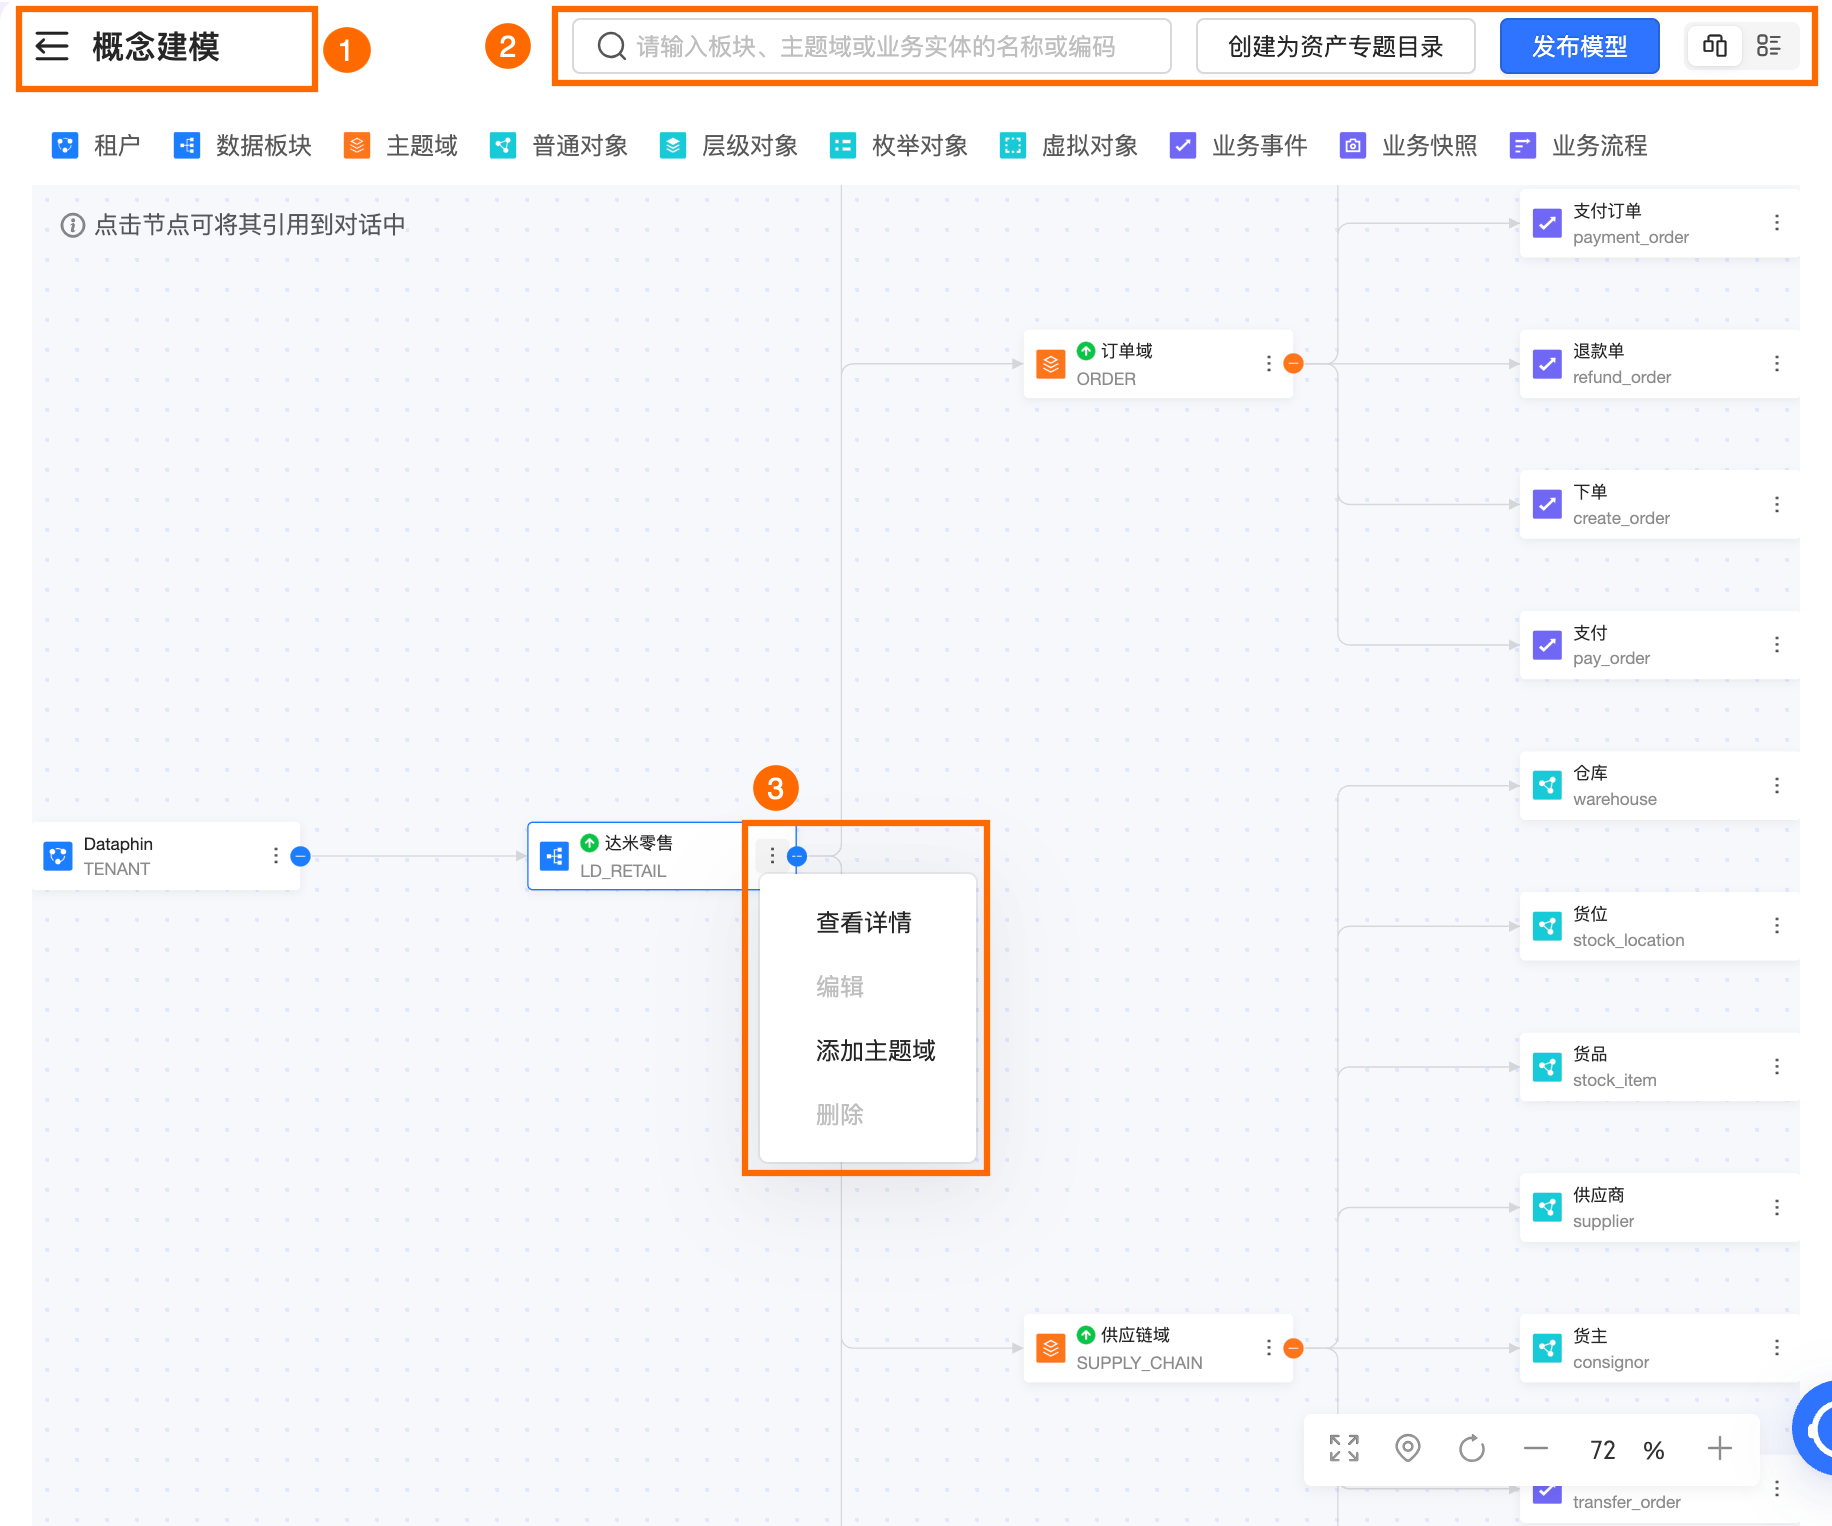Click the 业务流程 legend icon

1523,146
